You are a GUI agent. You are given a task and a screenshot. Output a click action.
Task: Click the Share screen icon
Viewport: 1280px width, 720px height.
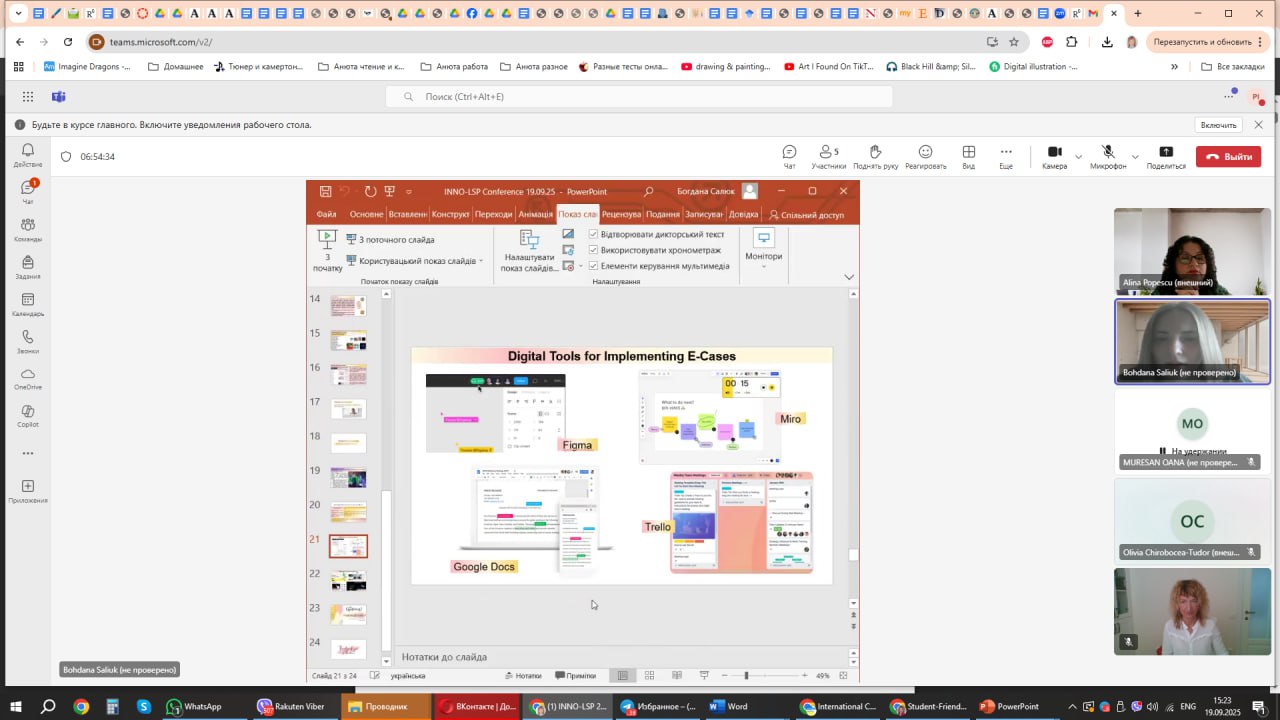pos(1166,156)
